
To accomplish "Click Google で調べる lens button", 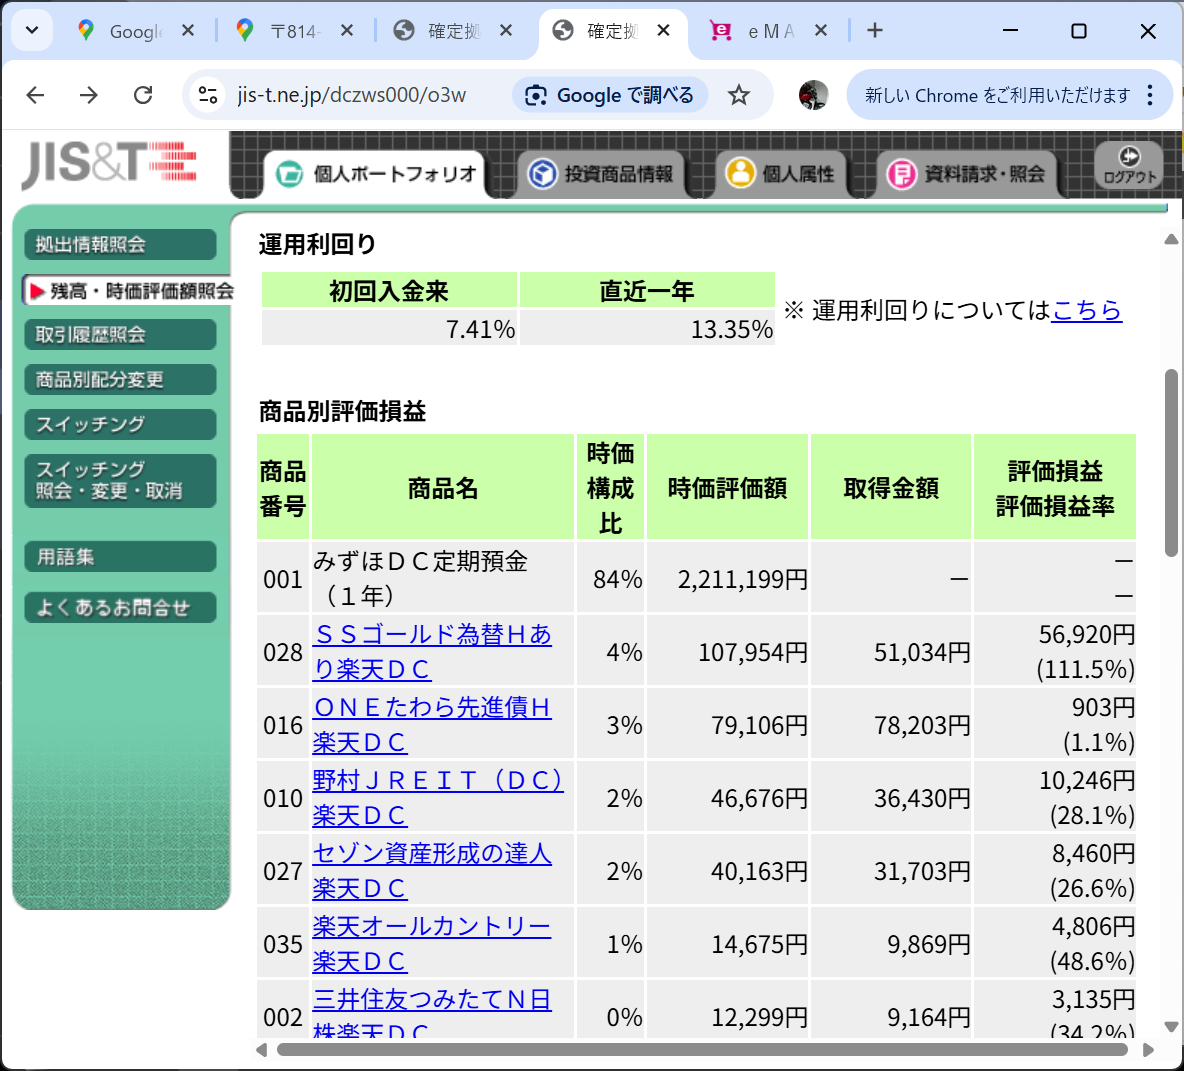I will tap(610, 95).
